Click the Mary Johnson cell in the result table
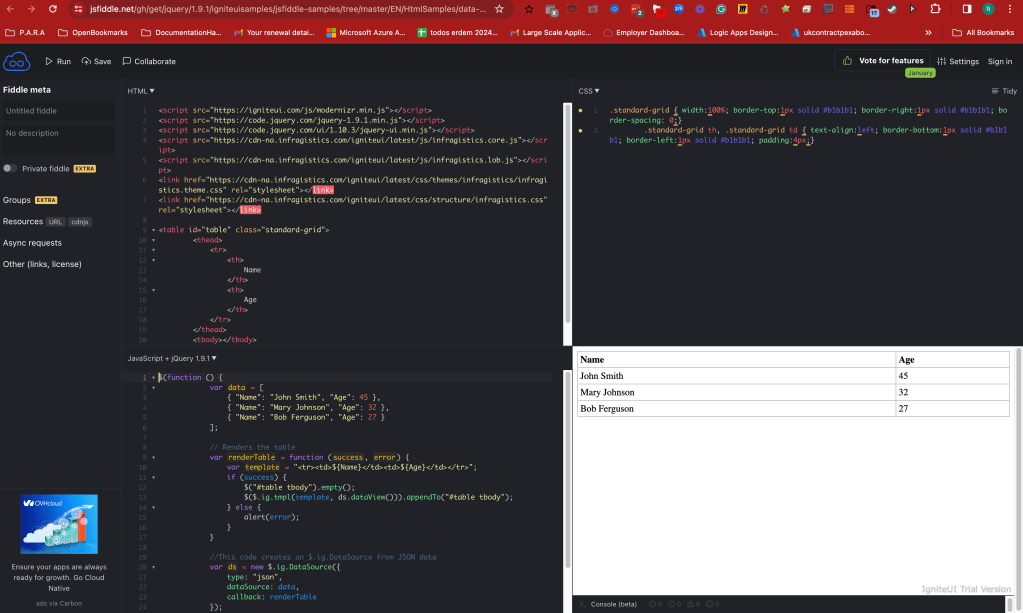1023x613 pixels. 736,392
